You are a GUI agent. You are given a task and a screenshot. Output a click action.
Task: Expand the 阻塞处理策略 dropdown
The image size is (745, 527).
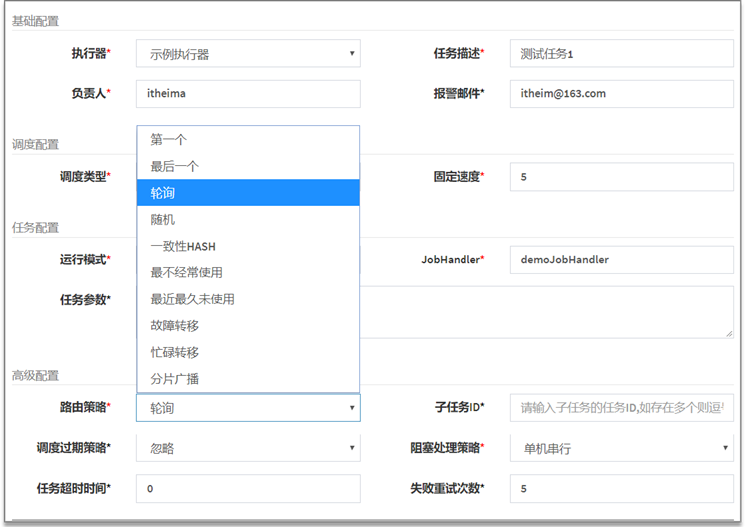(621, 449)
